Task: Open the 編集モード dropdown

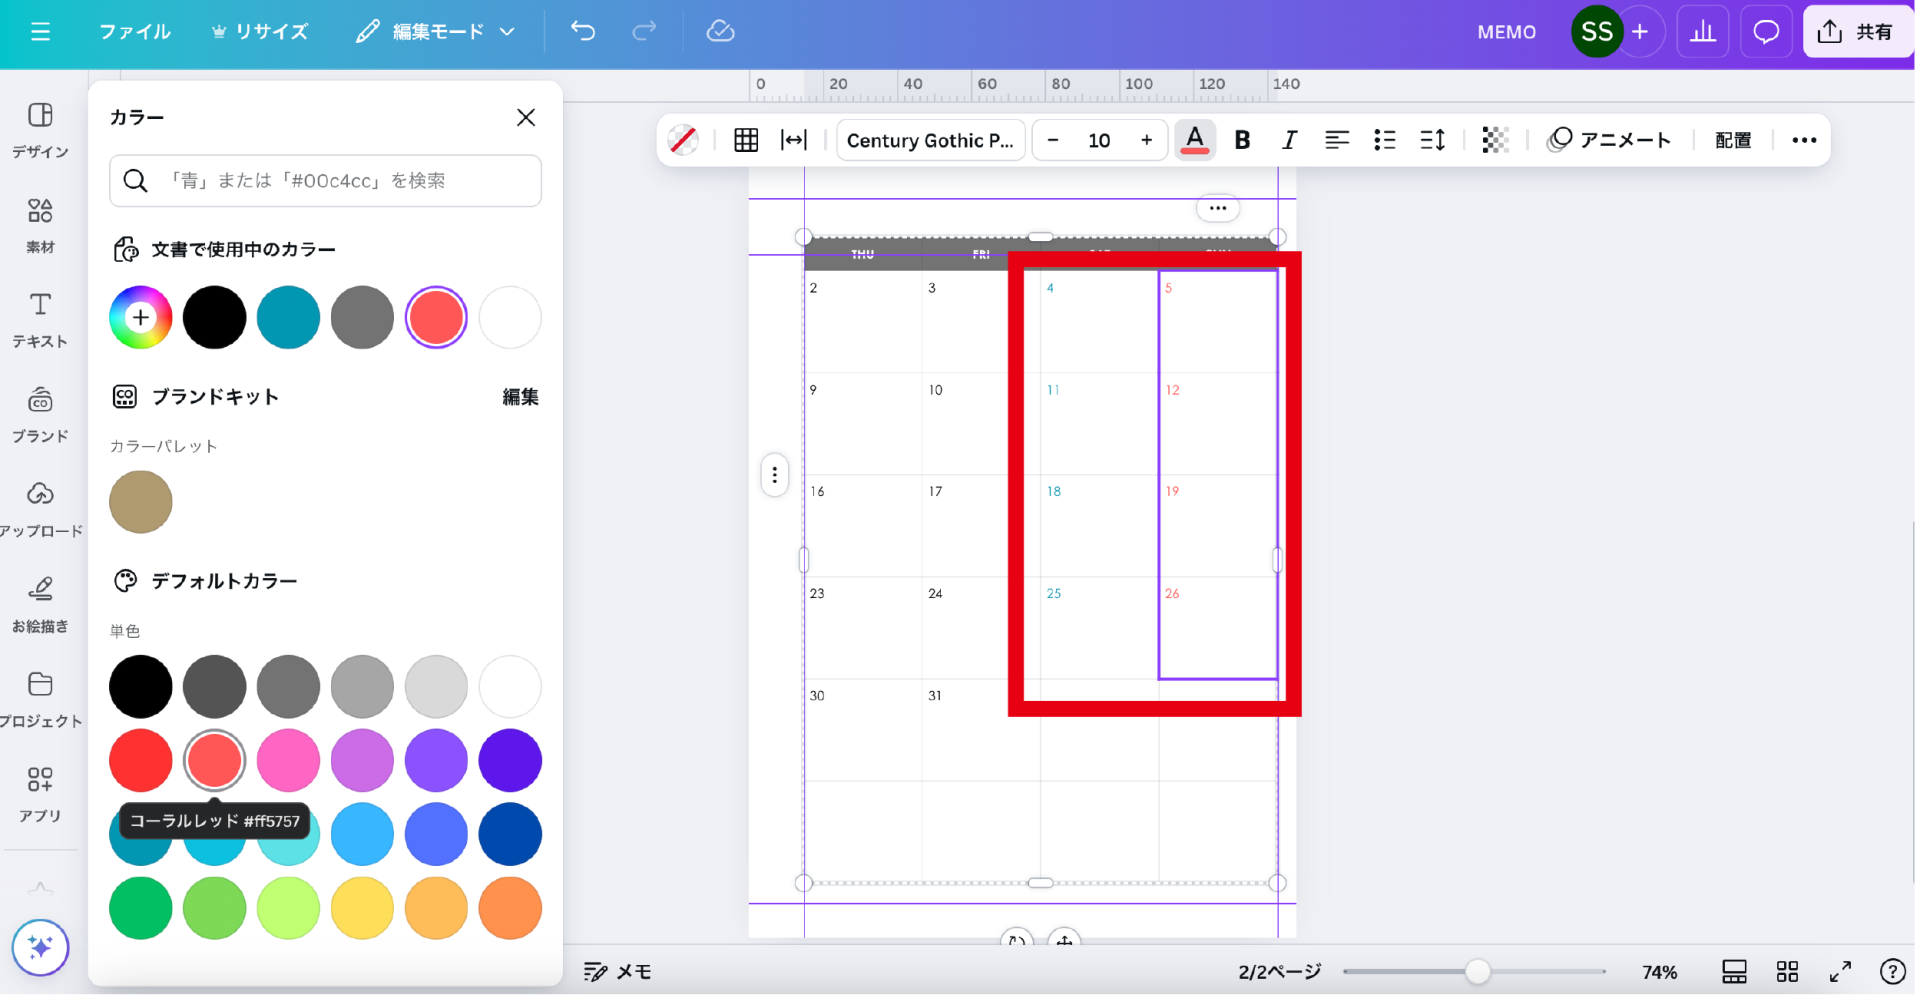Action: [436, 32]
